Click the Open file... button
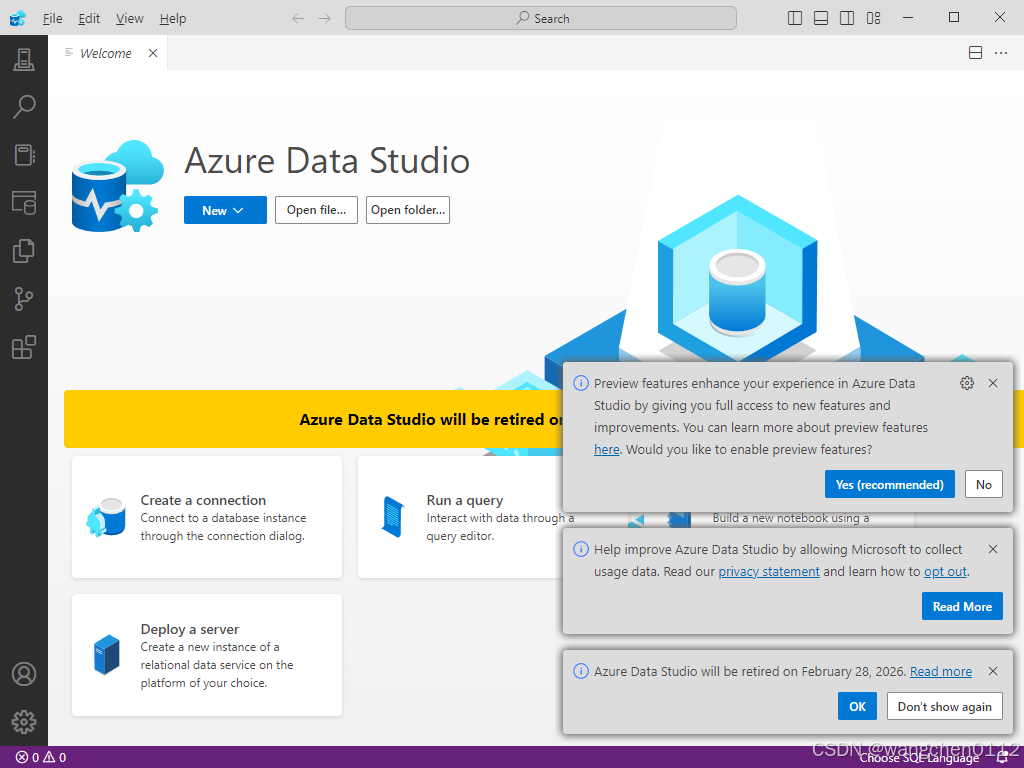Viewport: 1024px width, 768px height. tap(316, 210)
